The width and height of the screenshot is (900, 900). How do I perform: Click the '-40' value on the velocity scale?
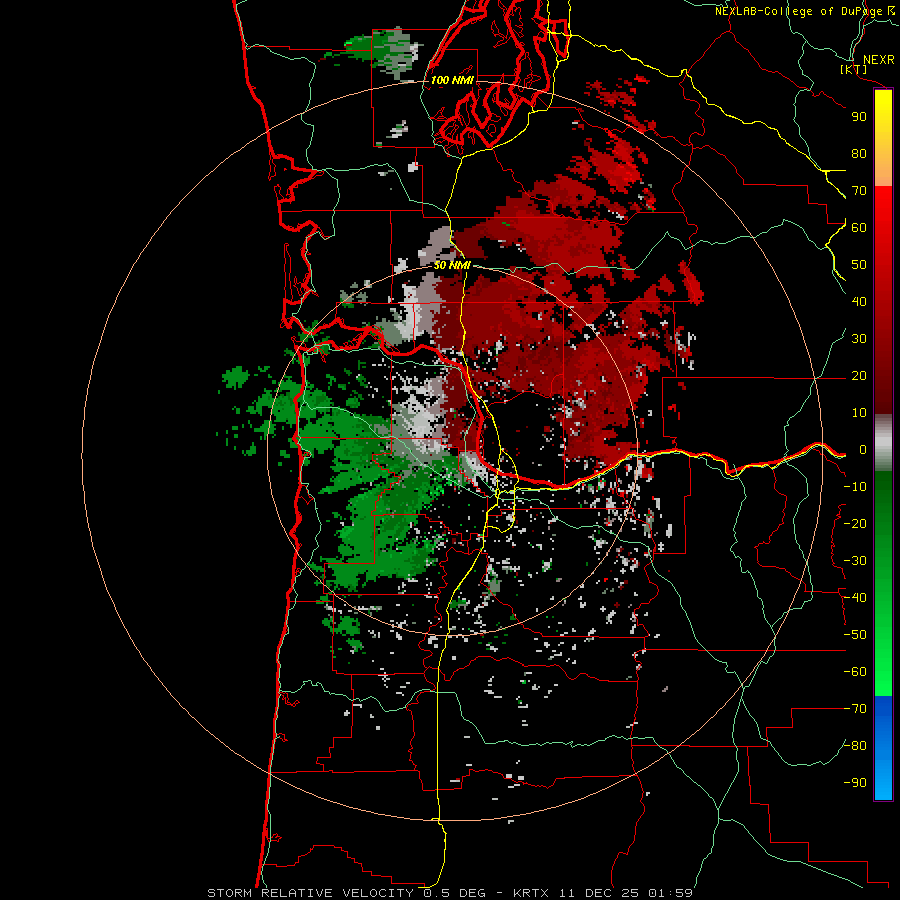pos(855,598)
